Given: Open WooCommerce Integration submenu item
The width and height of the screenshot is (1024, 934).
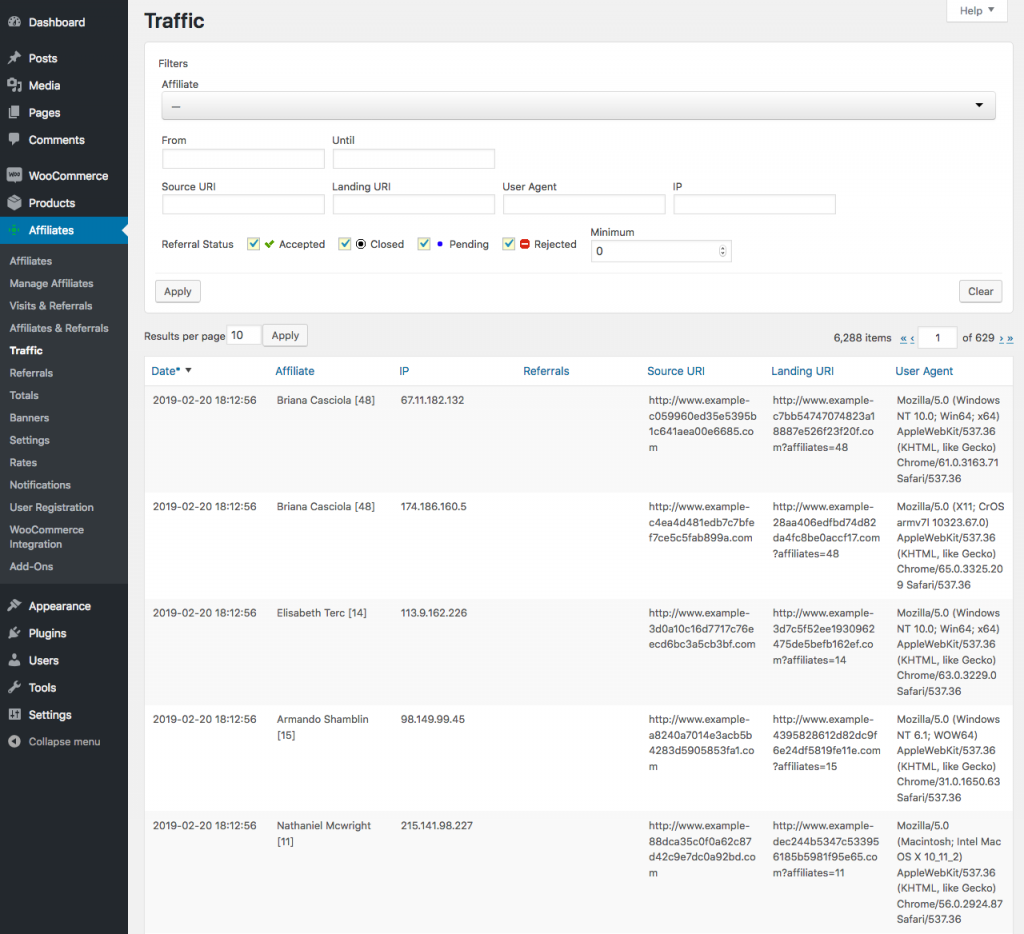Looking at the screenshot, I should [x=46, y=537].
